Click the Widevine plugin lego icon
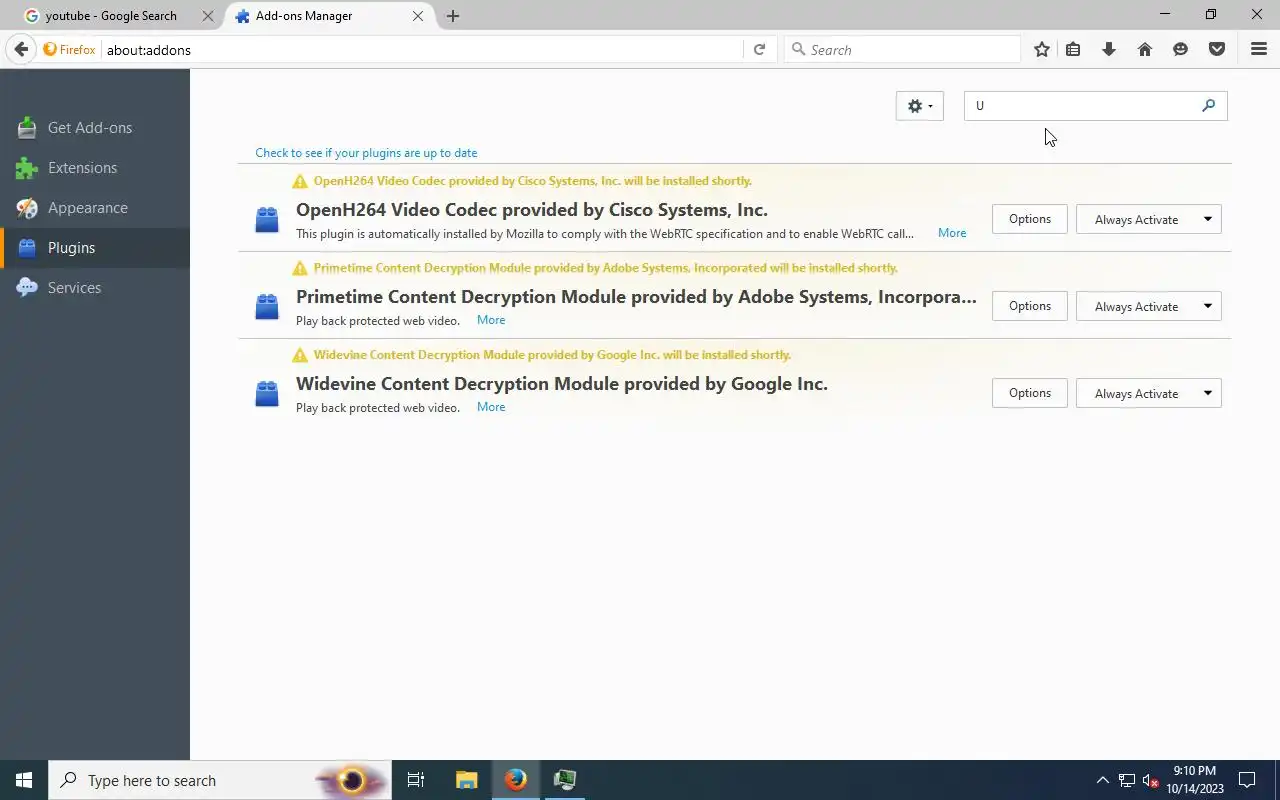 [266, 393]
